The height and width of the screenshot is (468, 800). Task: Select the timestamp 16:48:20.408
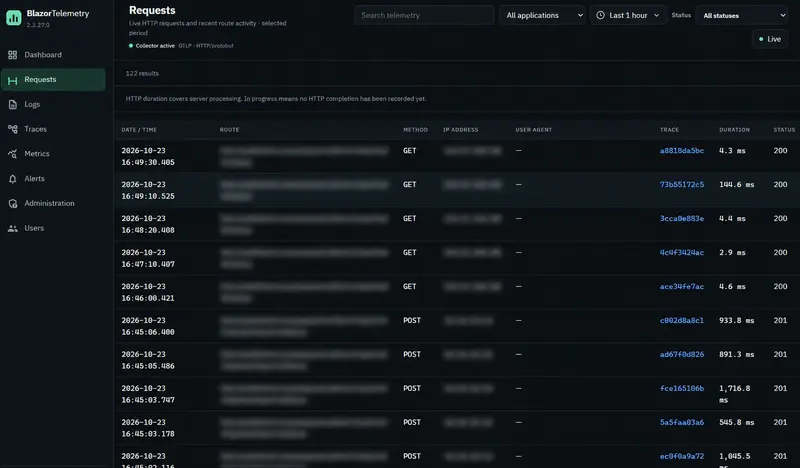point(148,230)
